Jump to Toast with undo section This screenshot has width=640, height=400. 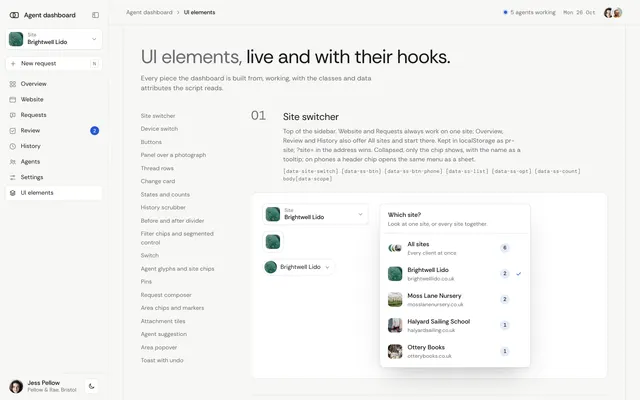[x=162, y=360]
